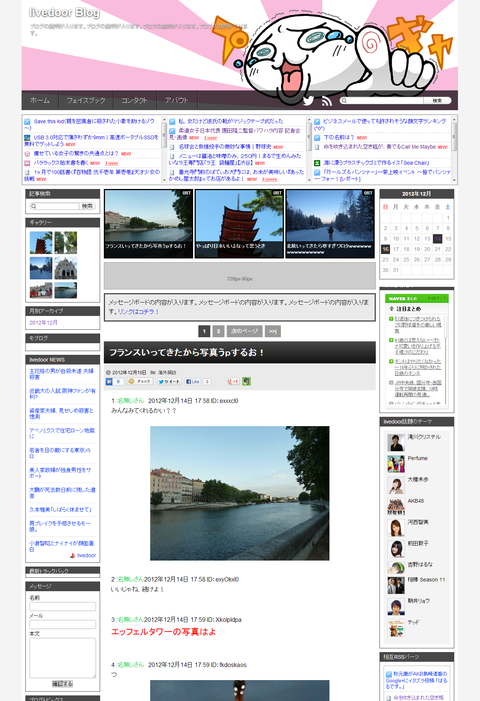This screenshot has width=480, height=701.
Task: Jump to last page with >>| button
Action: 273,331
